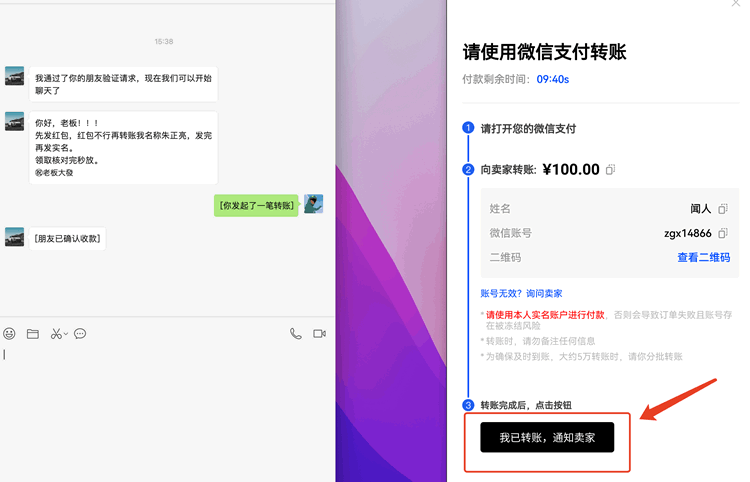Screen dimensions: 750x482
Task: Open the 查看二维码 link
Action: click(x=703, y=257)
